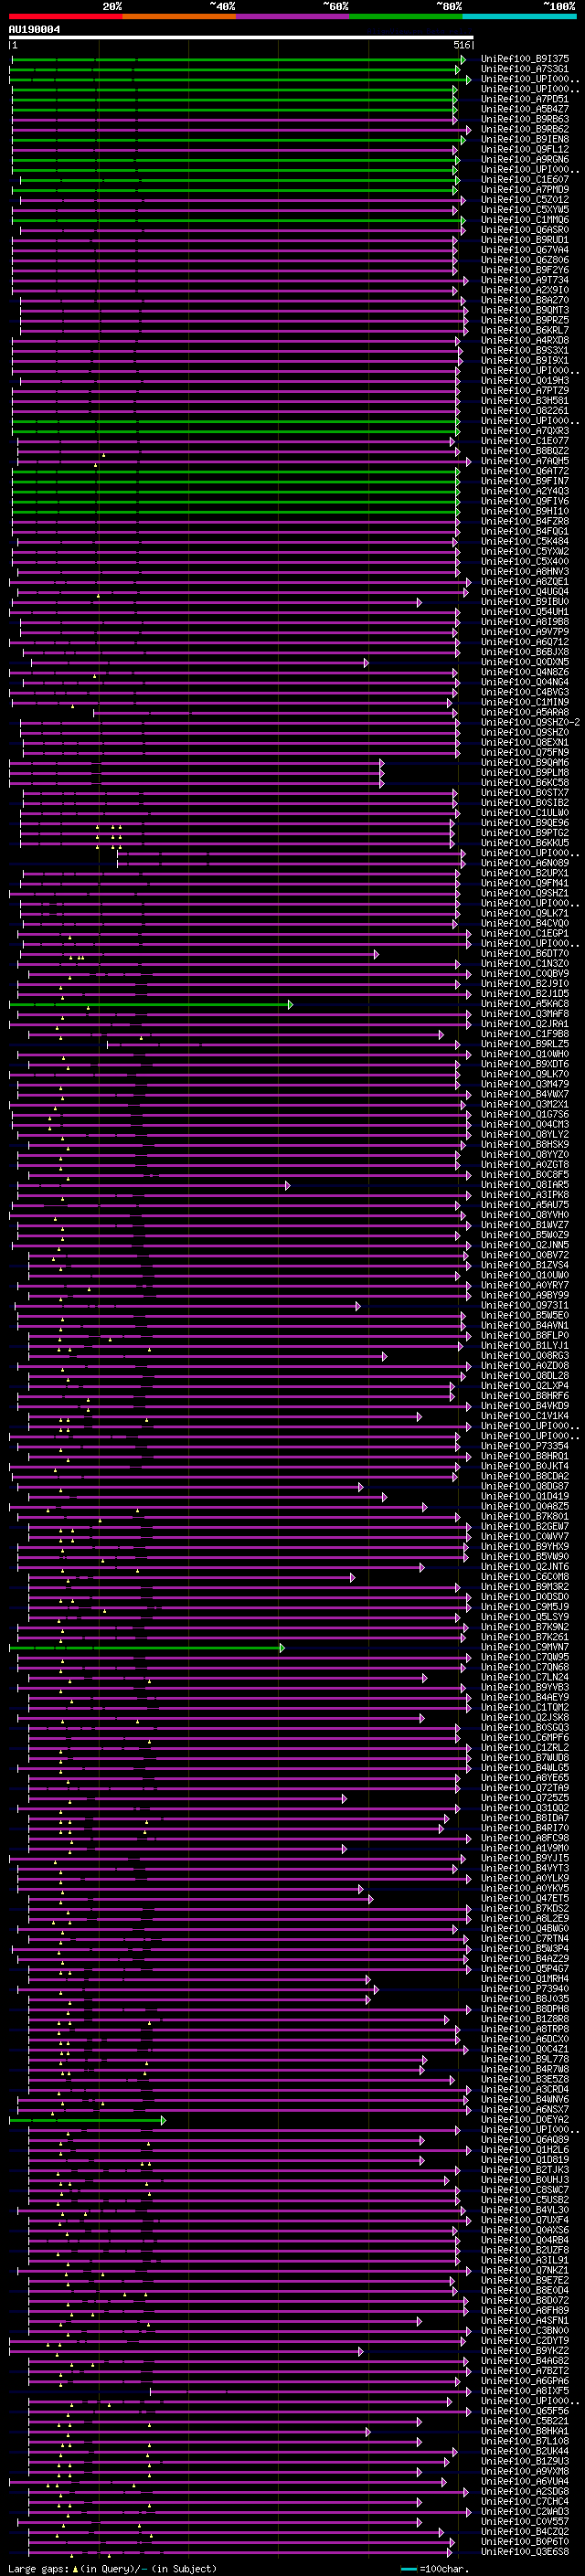
Task: Select the UniRef100_C2WAD3 label
Action: [525, 2511]
